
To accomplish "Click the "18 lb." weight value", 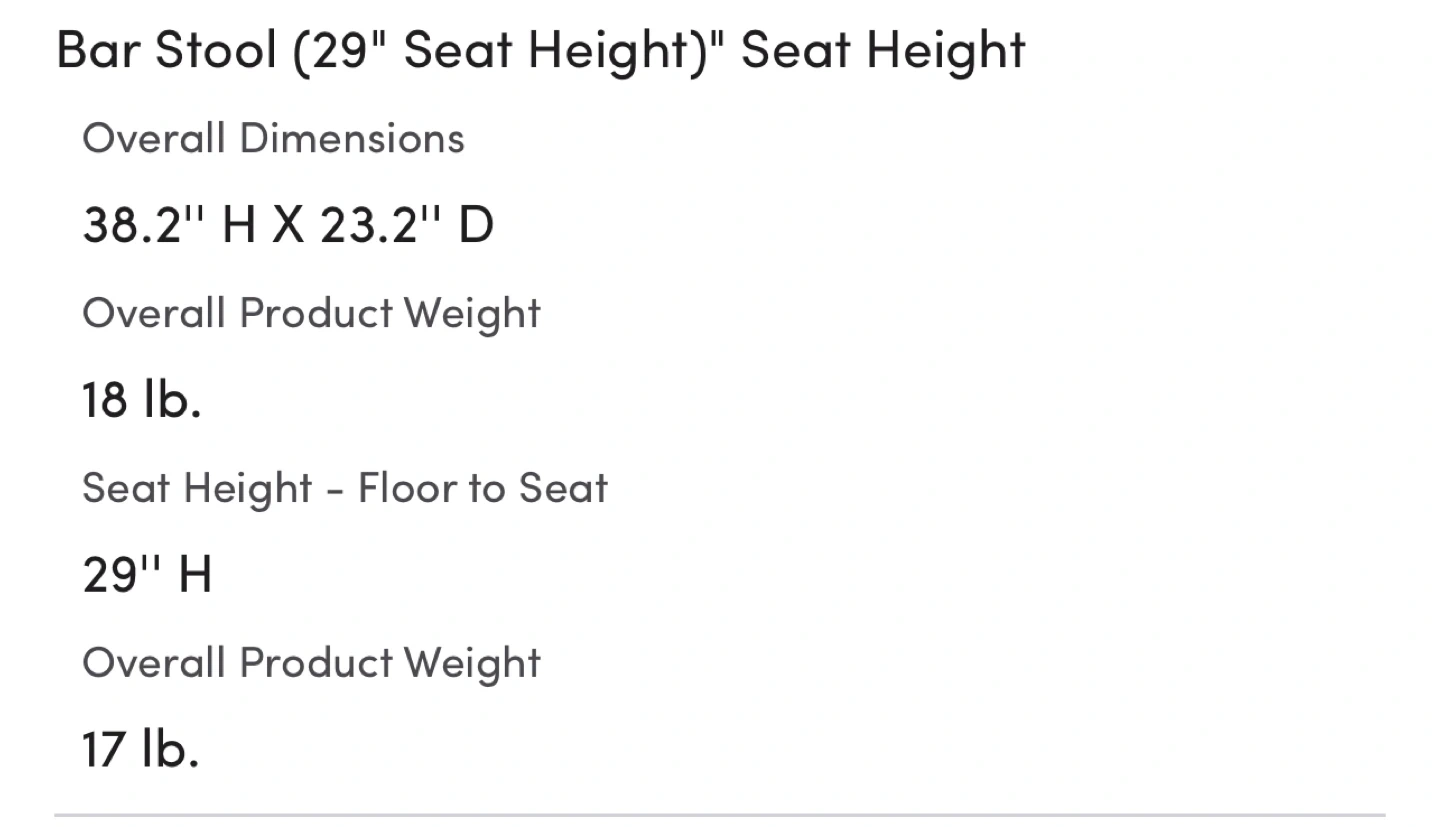I will [x=141, y=400].
